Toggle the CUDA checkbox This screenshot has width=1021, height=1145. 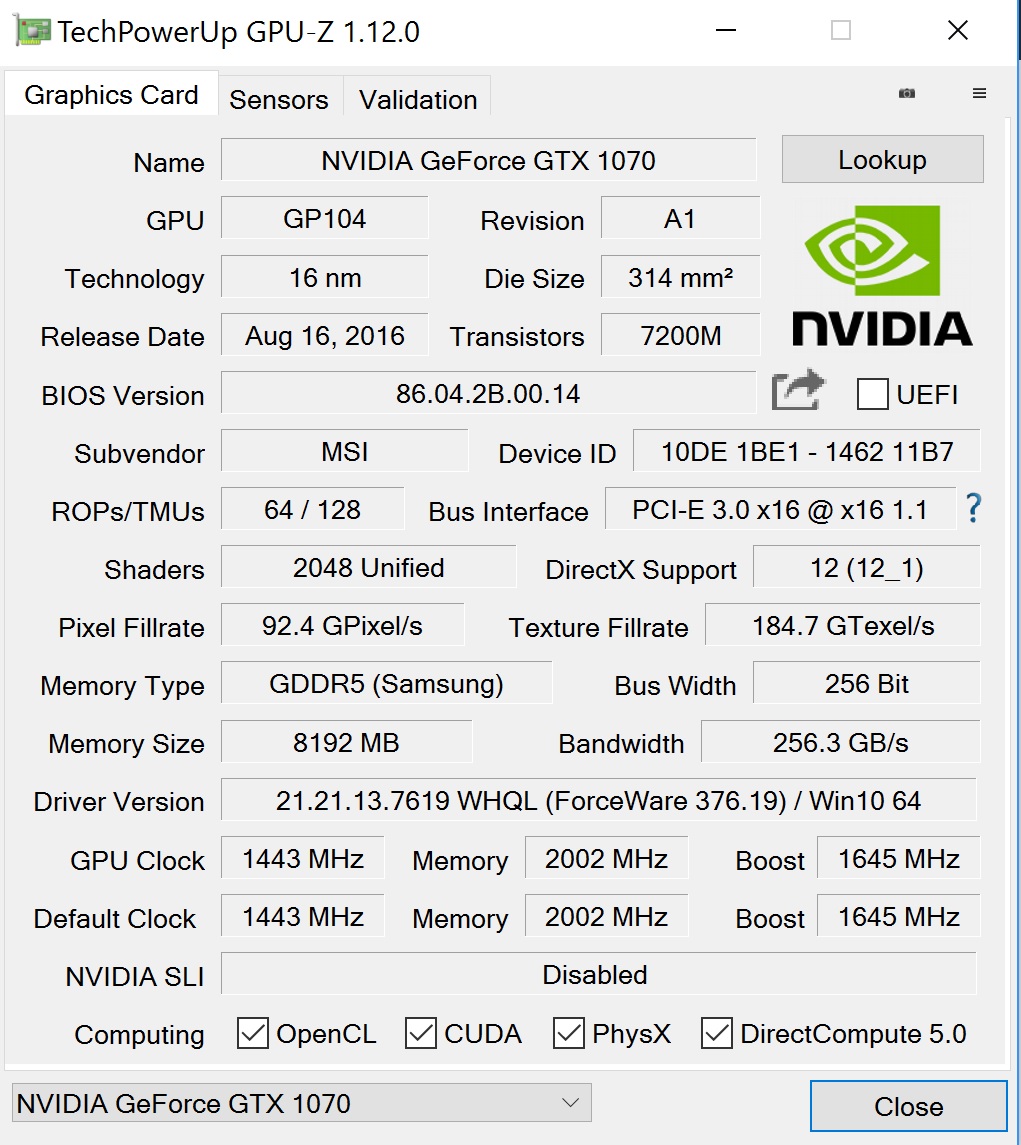[x=421, y=1033]
